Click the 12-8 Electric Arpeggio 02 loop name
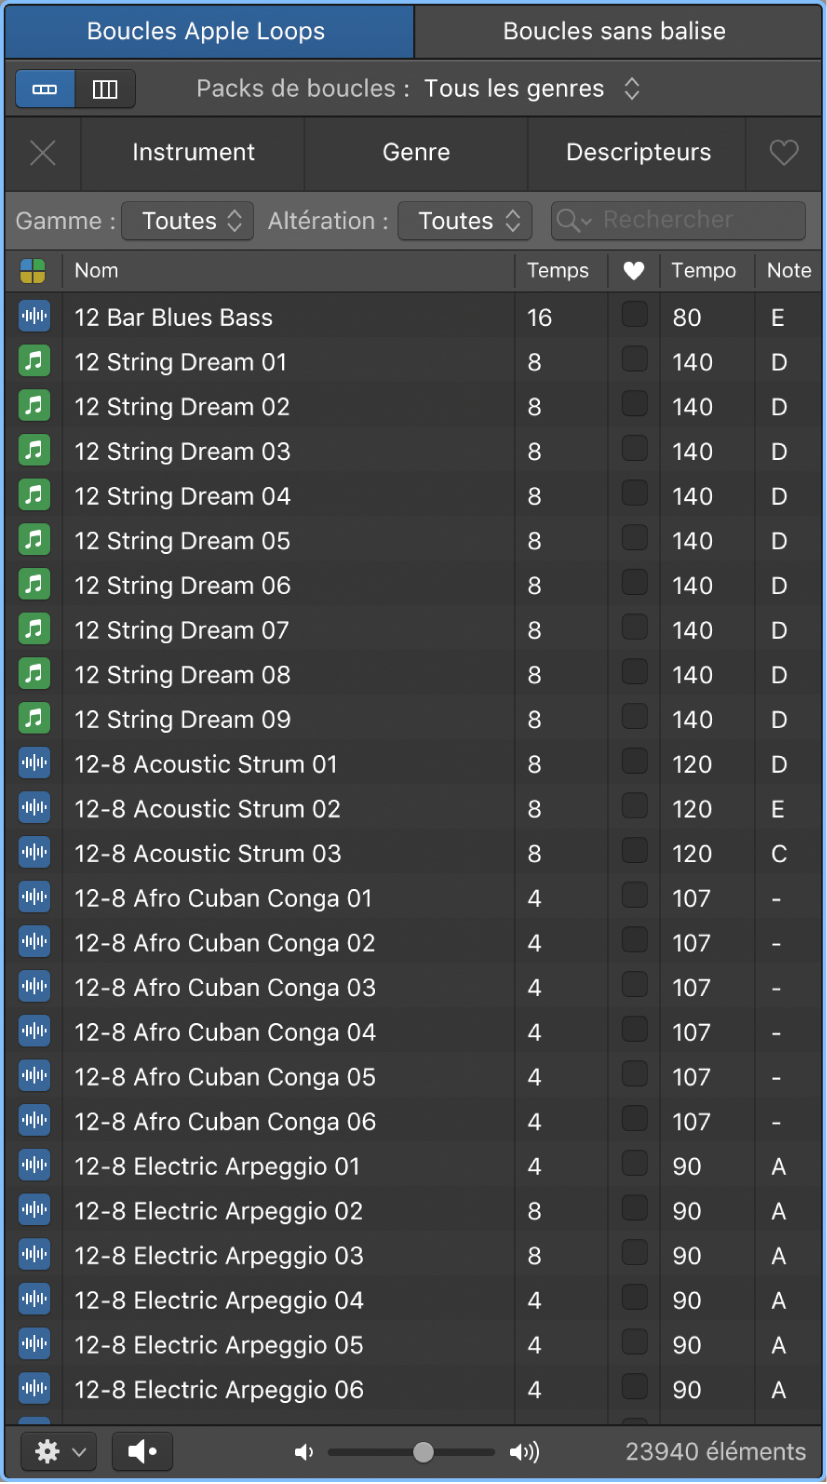 [x=219, y=1211]
